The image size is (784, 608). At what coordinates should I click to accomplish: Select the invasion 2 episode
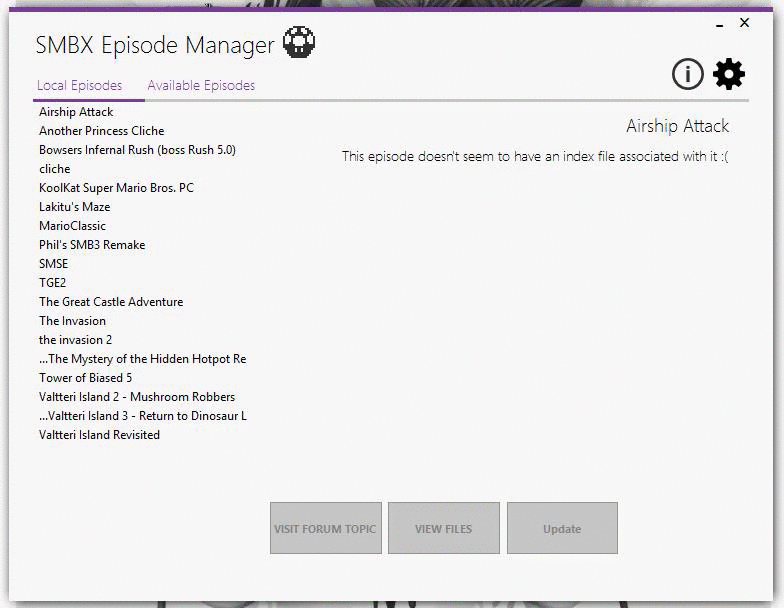coord(76,340)
